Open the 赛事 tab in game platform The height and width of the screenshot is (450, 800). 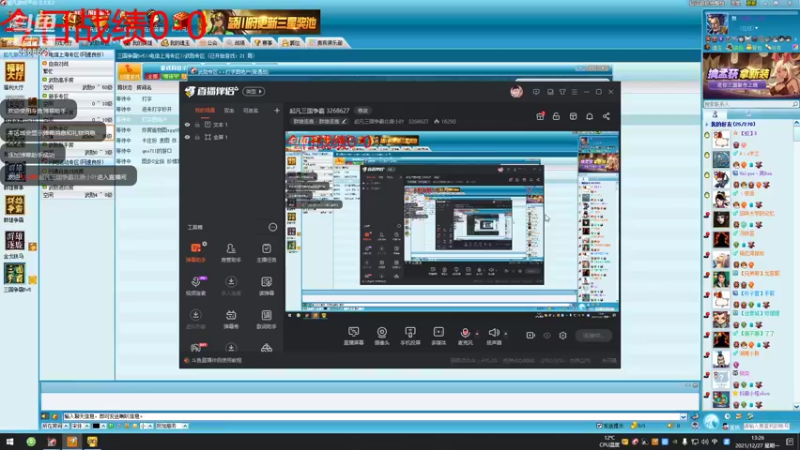point(264,43)
